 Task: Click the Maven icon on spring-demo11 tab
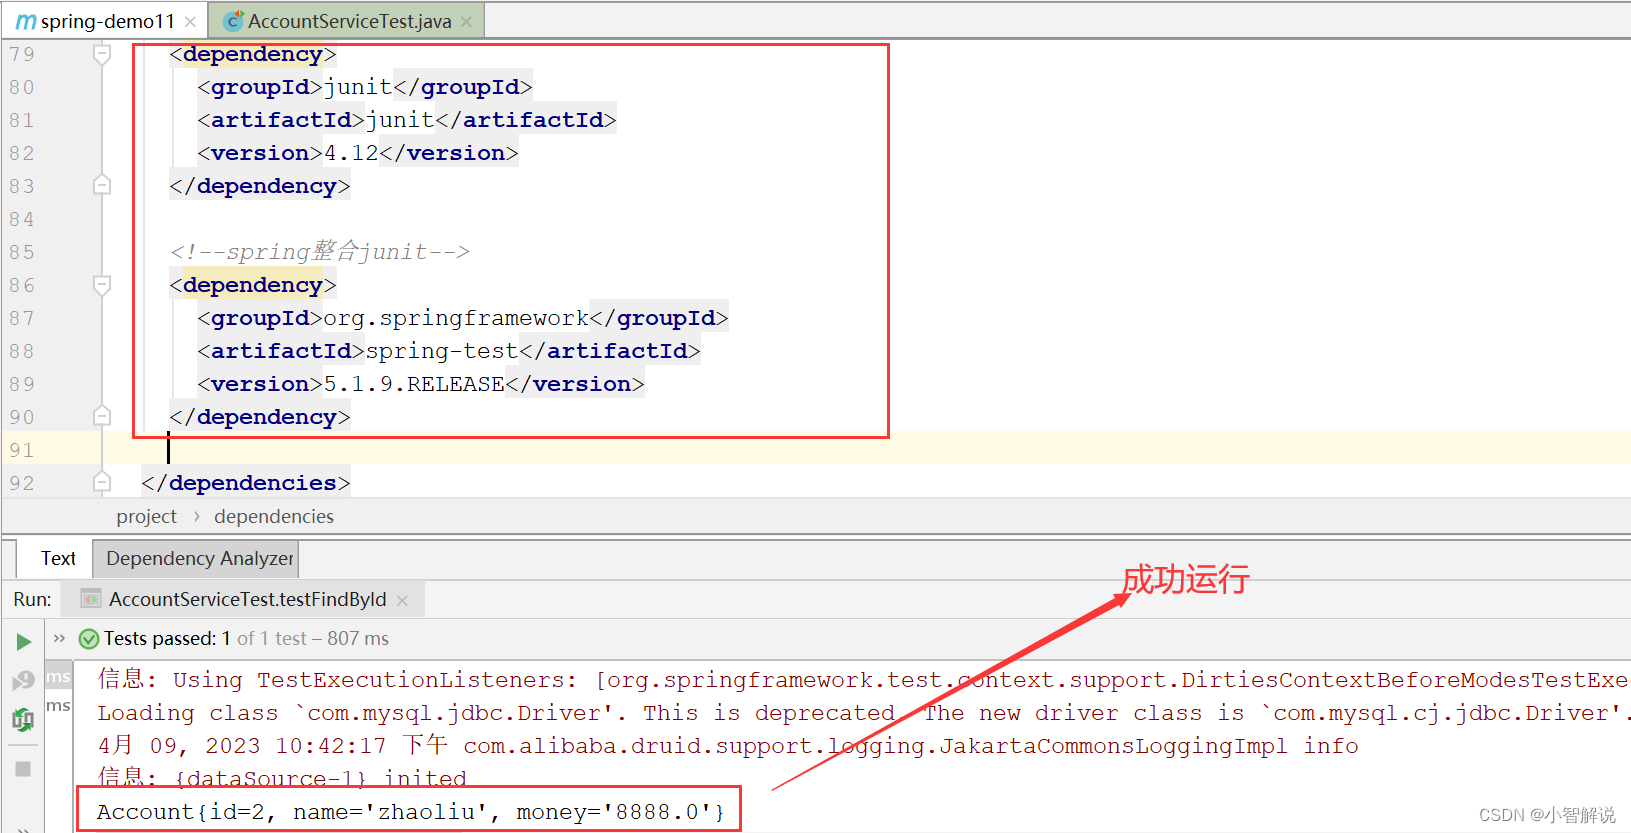[x=25, y=21]
